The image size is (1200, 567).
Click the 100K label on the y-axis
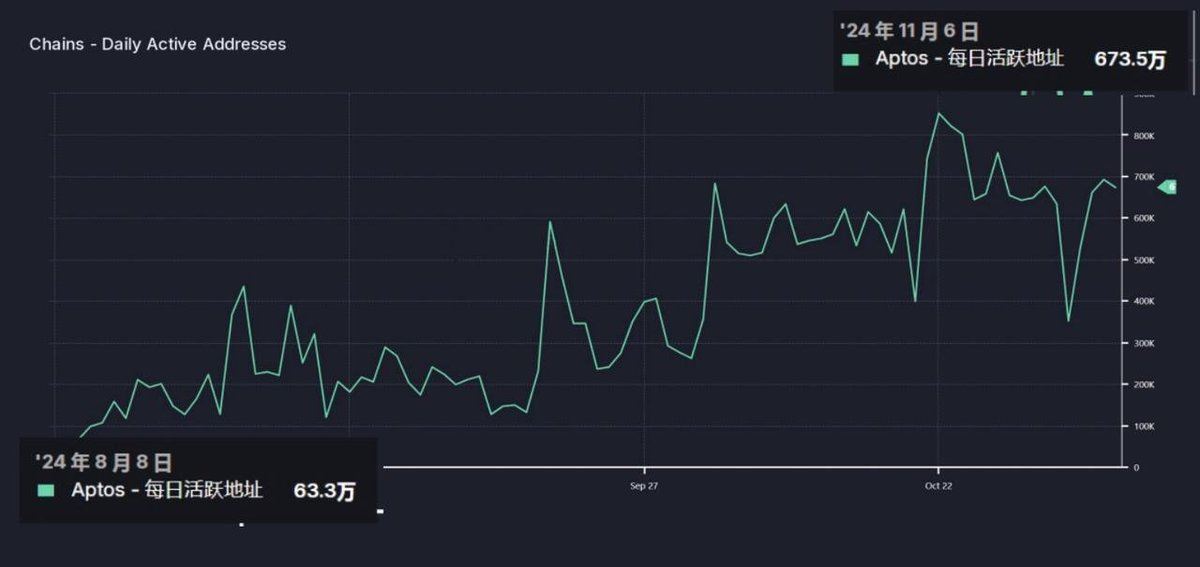(1144, 426)
